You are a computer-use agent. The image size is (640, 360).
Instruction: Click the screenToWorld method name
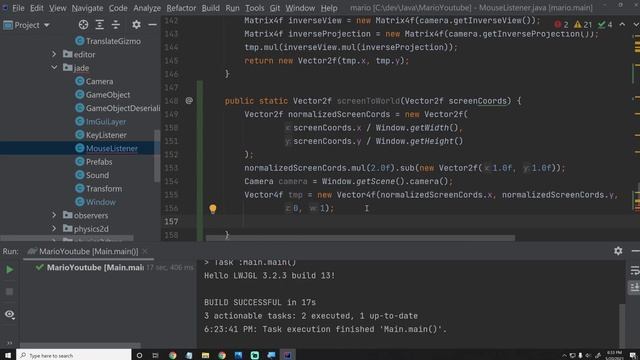click(x=368, y=101)
